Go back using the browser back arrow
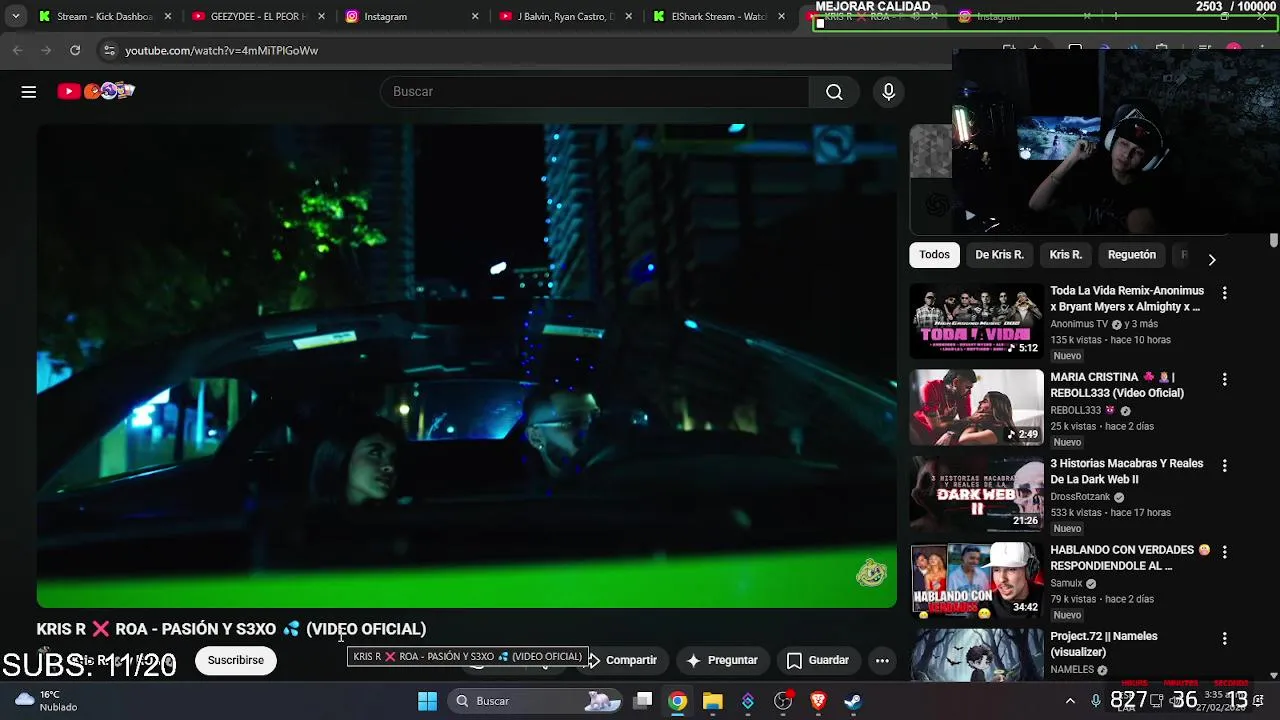Viewport: 1280px width, 720px height. pyautogui.click(x=17, y=50)
